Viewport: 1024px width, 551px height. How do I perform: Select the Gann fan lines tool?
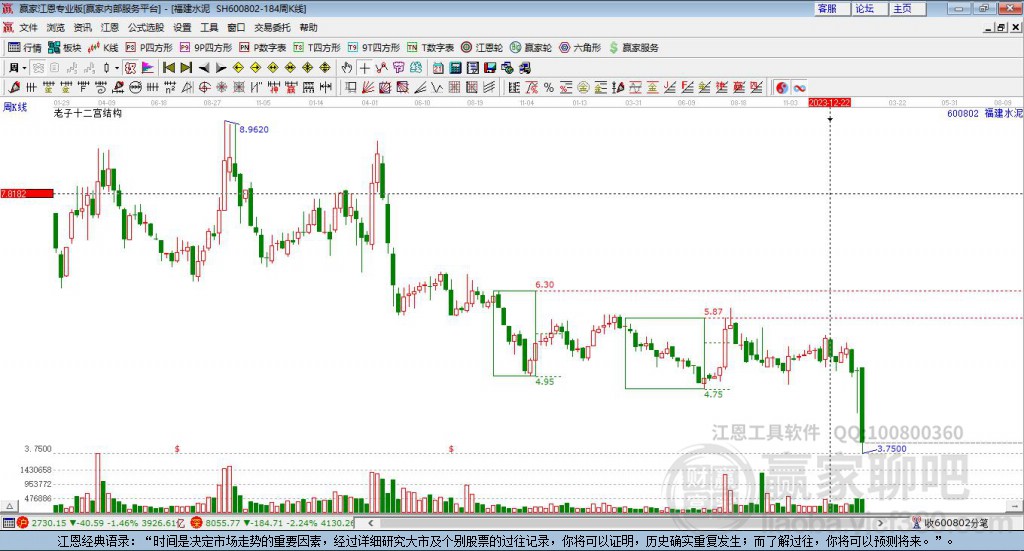click(x=368, y=87)
